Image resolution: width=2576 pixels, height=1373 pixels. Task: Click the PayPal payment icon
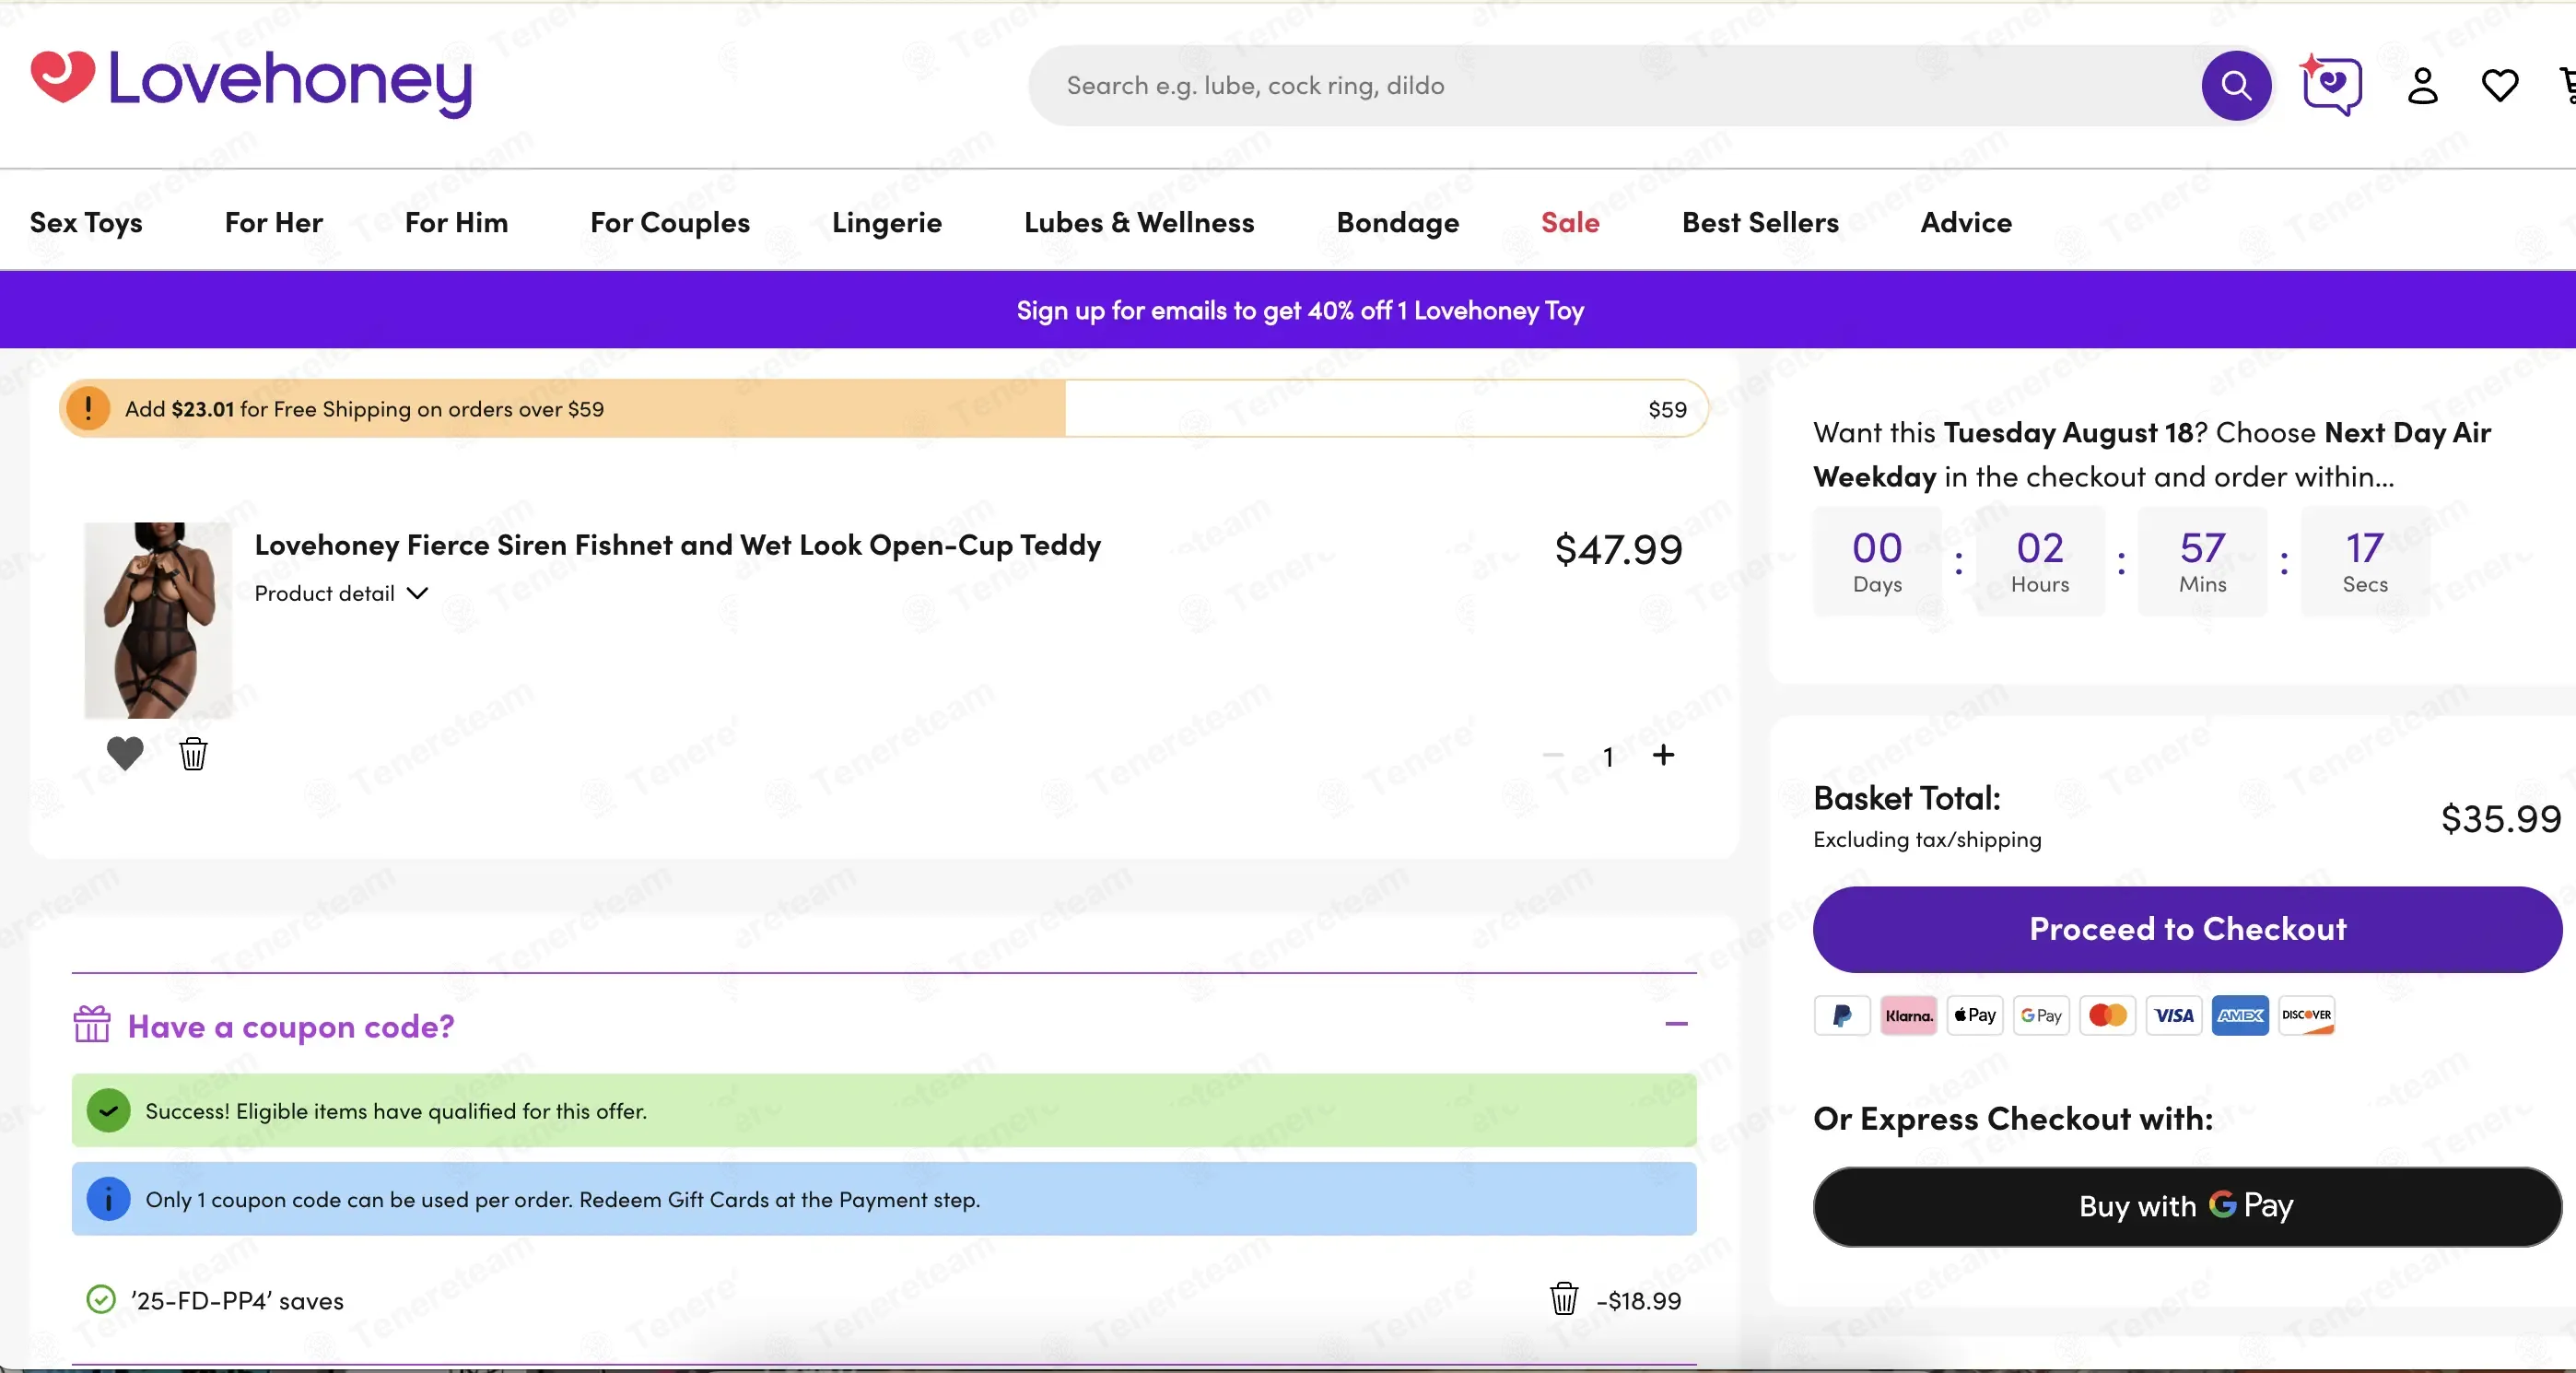1842,1015
